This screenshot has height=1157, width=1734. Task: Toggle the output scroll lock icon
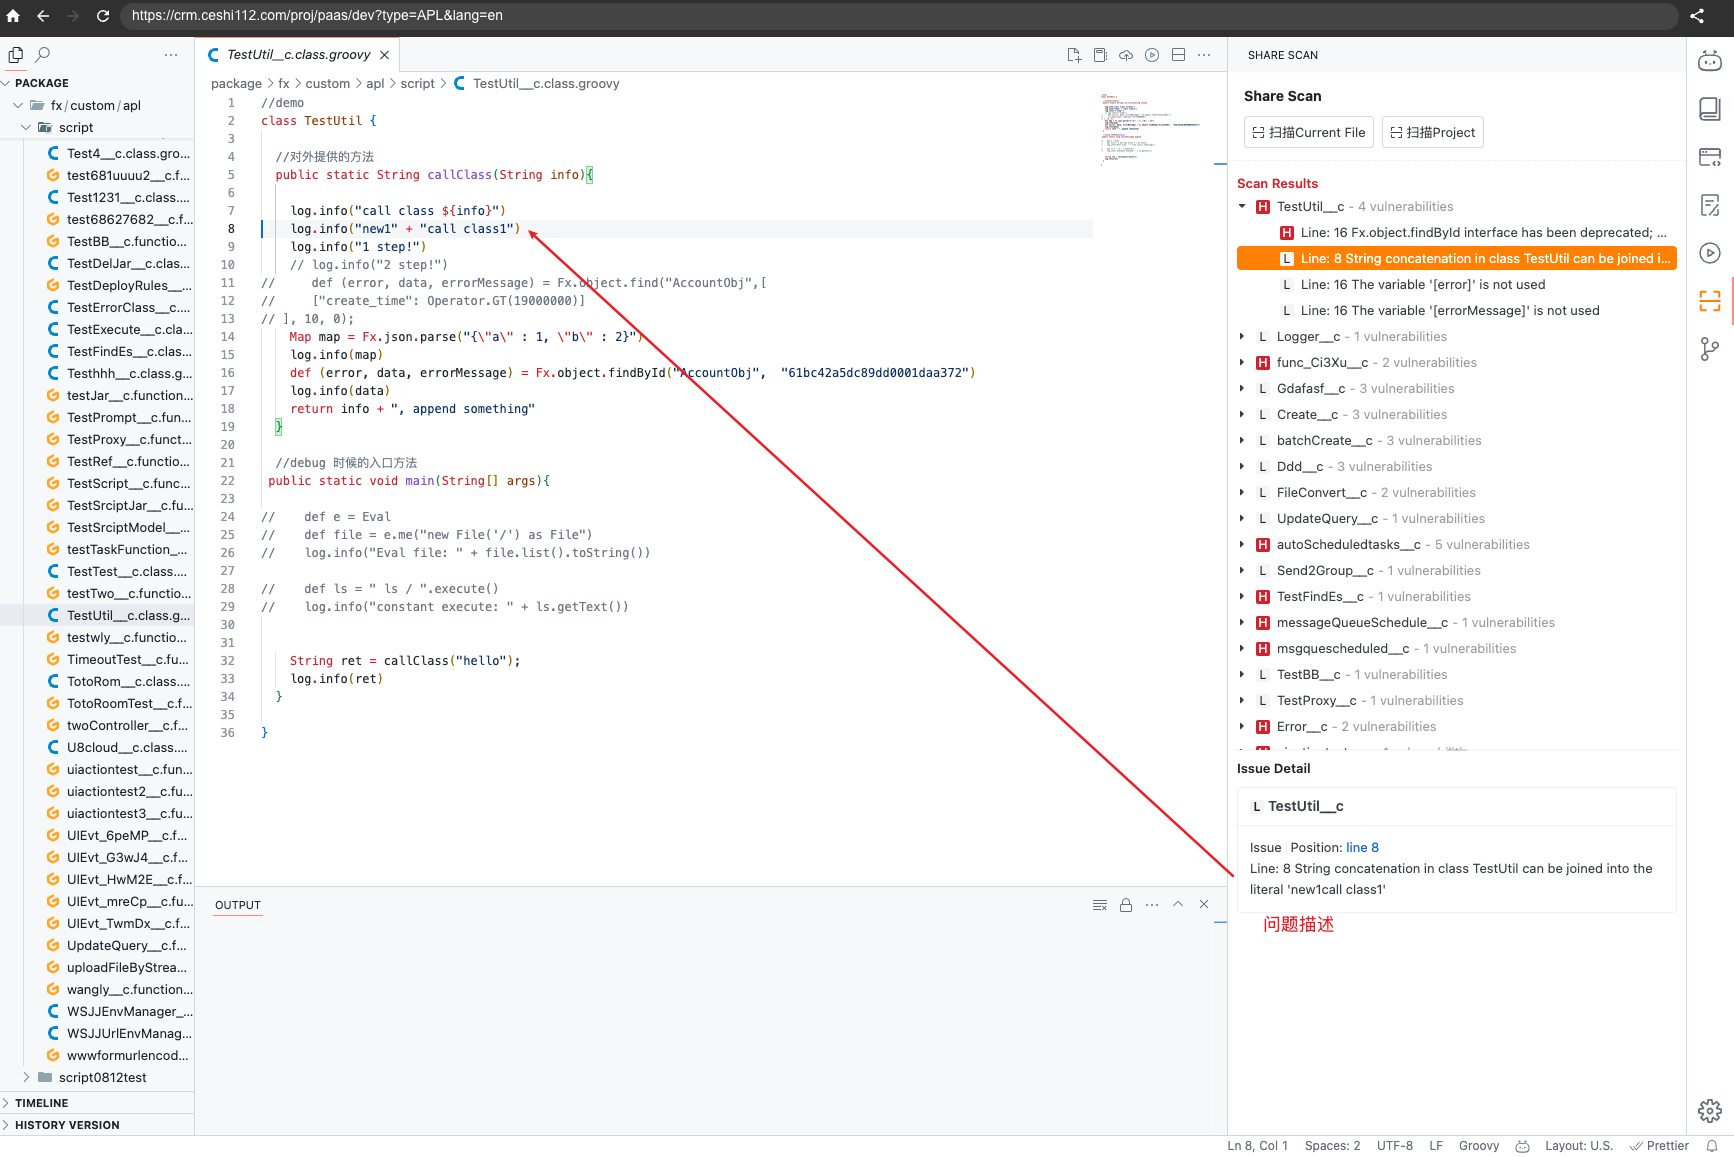pyautogui.click(x=1126, y=905)
